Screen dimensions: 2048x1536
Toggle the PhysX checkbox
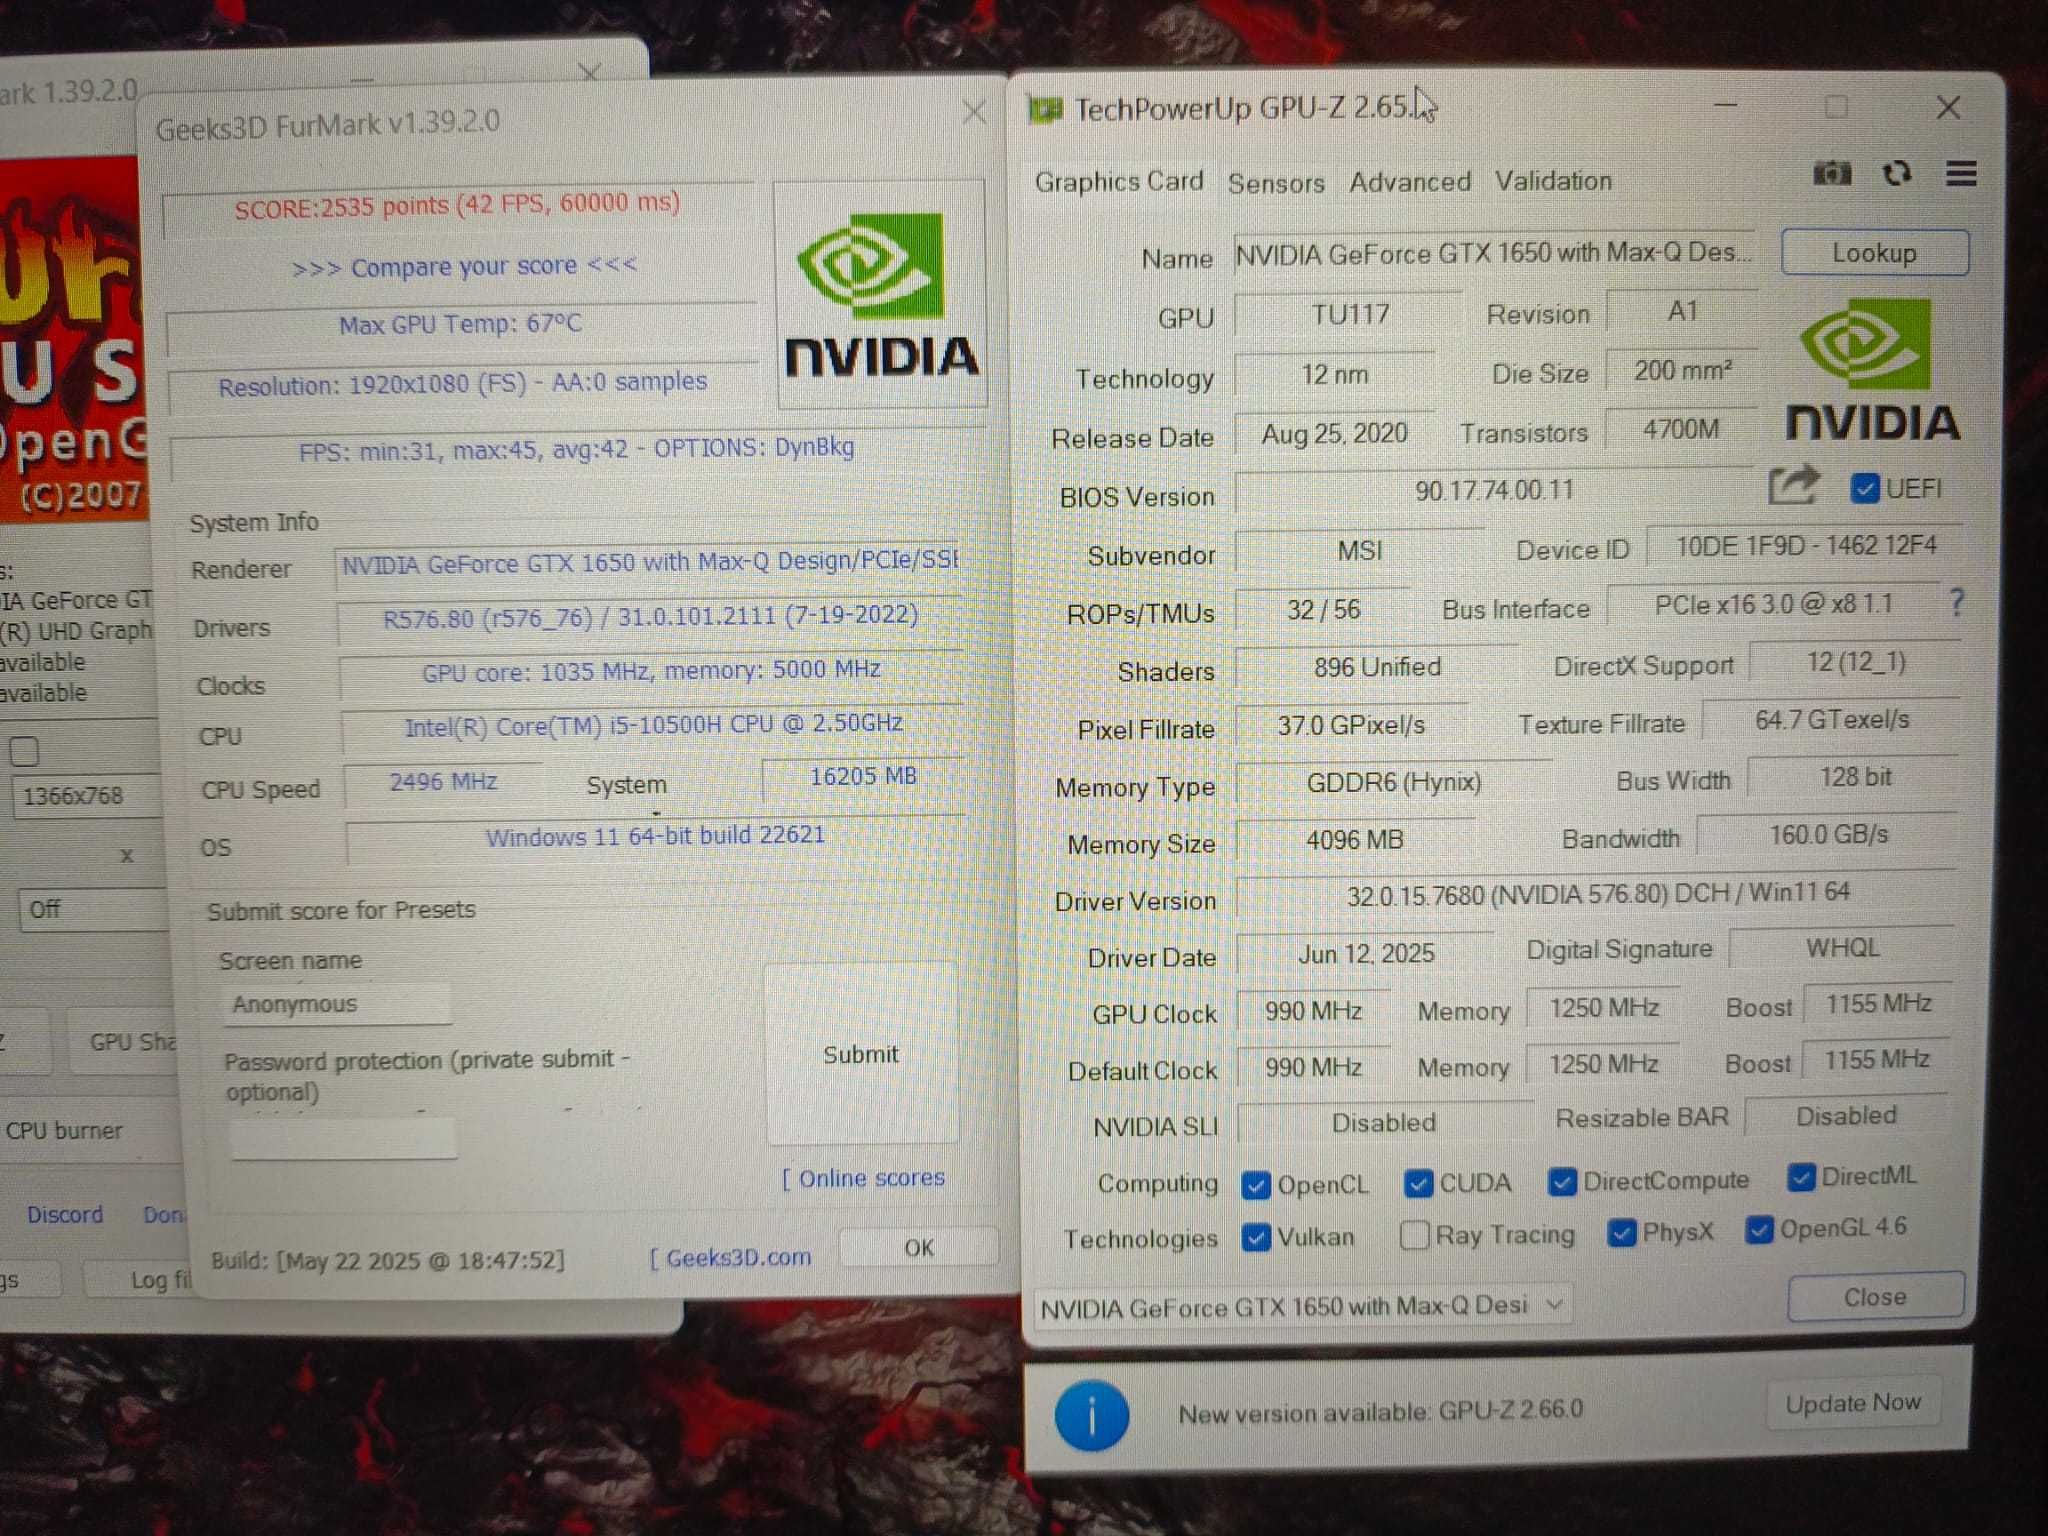pos(1621,1233)
